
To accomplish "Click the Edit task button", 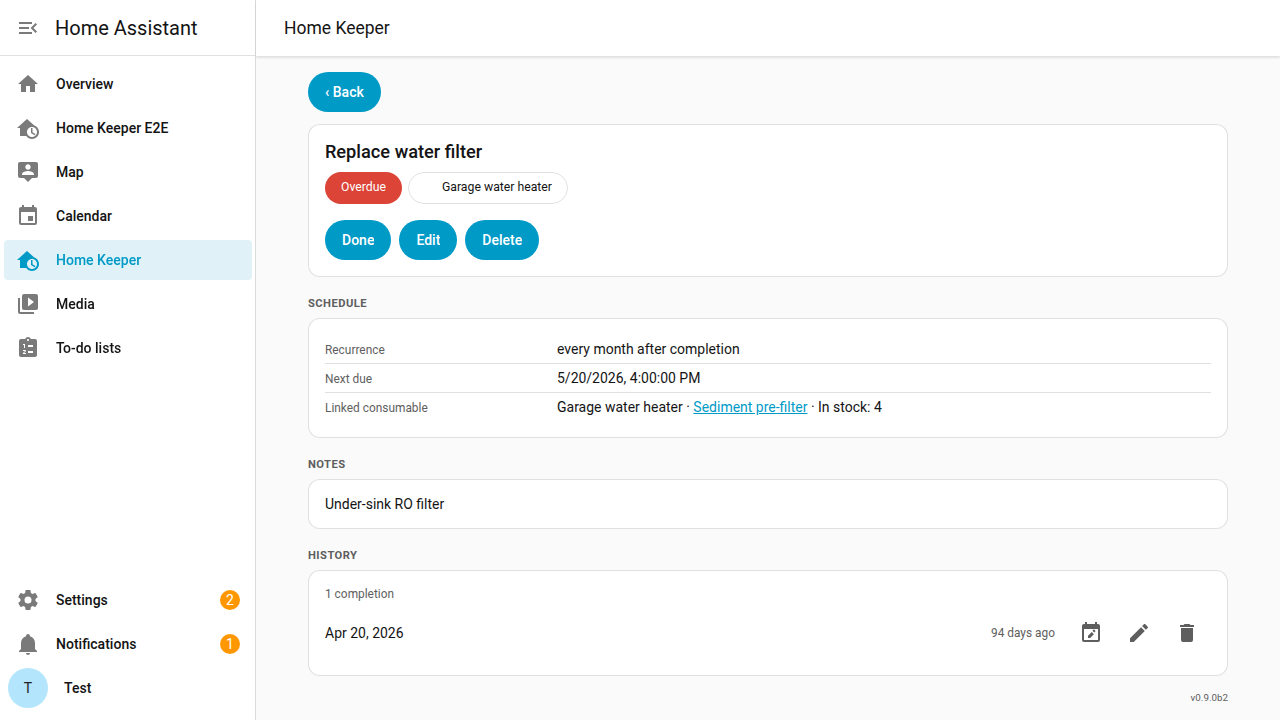I will pyautogui.click(x=428, y=240).
